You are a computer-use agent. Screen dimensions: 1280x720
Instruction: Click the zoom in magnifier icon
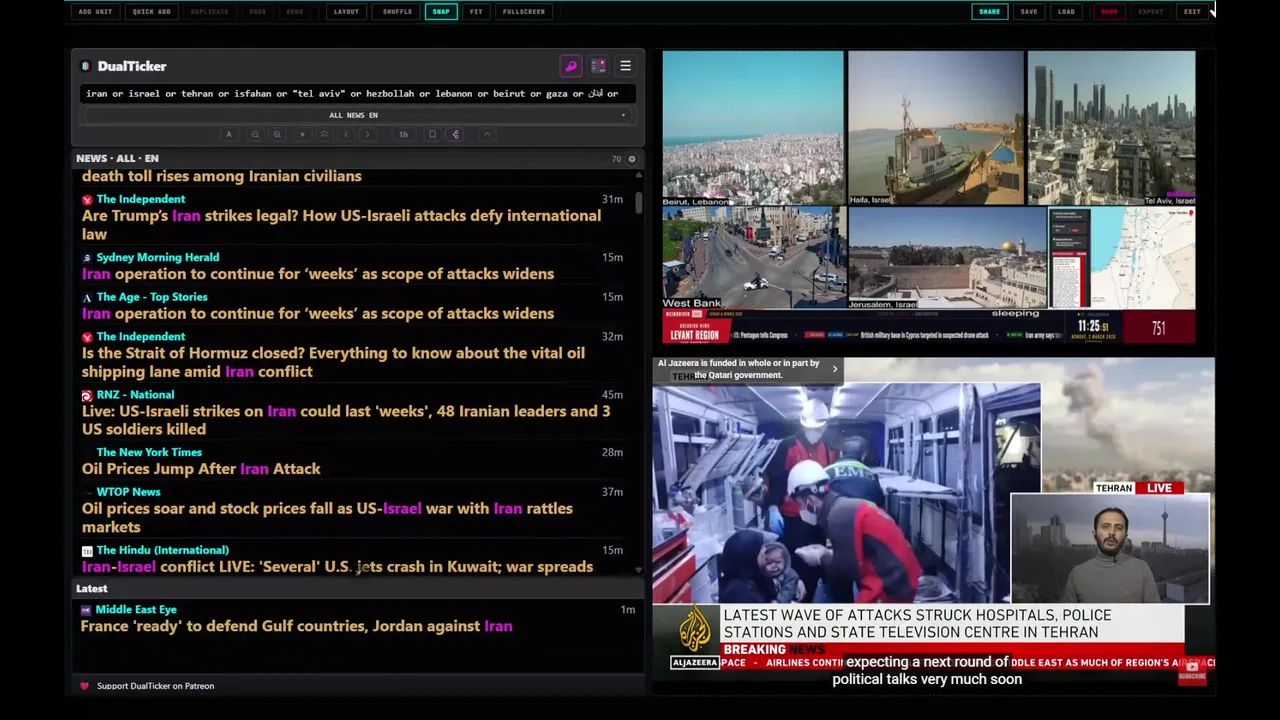pyautogui.click(x=277, y=134)
